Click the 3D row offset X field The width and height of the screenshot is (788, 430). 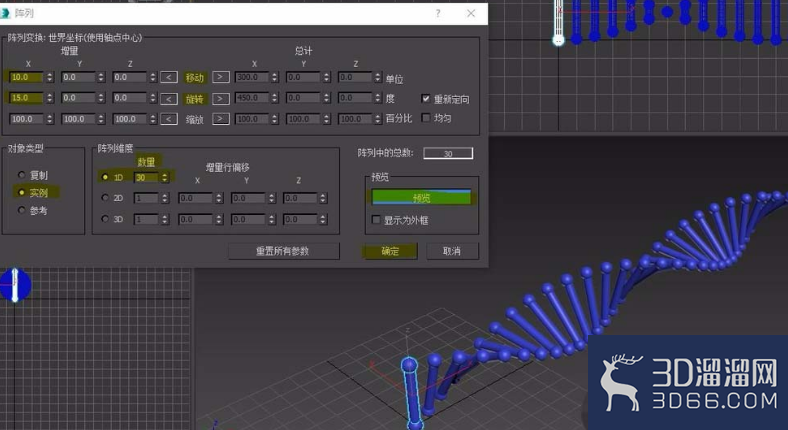196,220
